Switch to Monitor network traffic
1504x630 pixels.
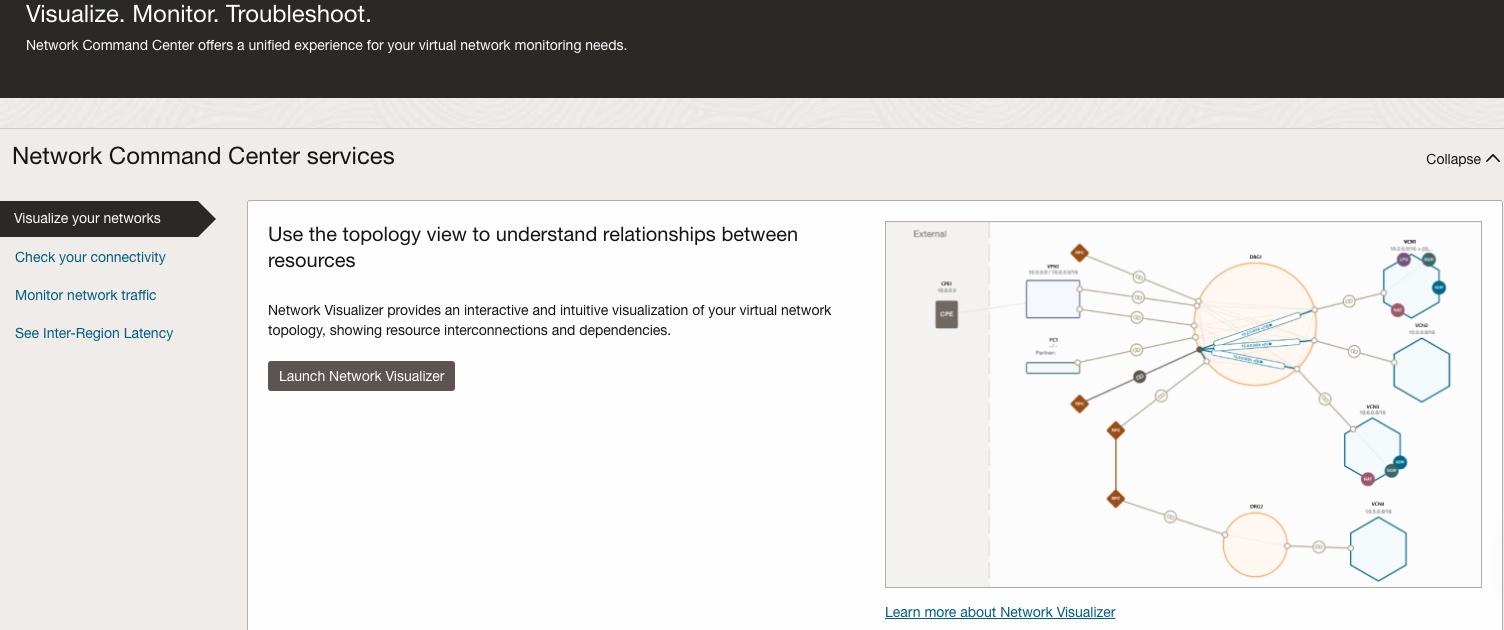tap(86, 295)
